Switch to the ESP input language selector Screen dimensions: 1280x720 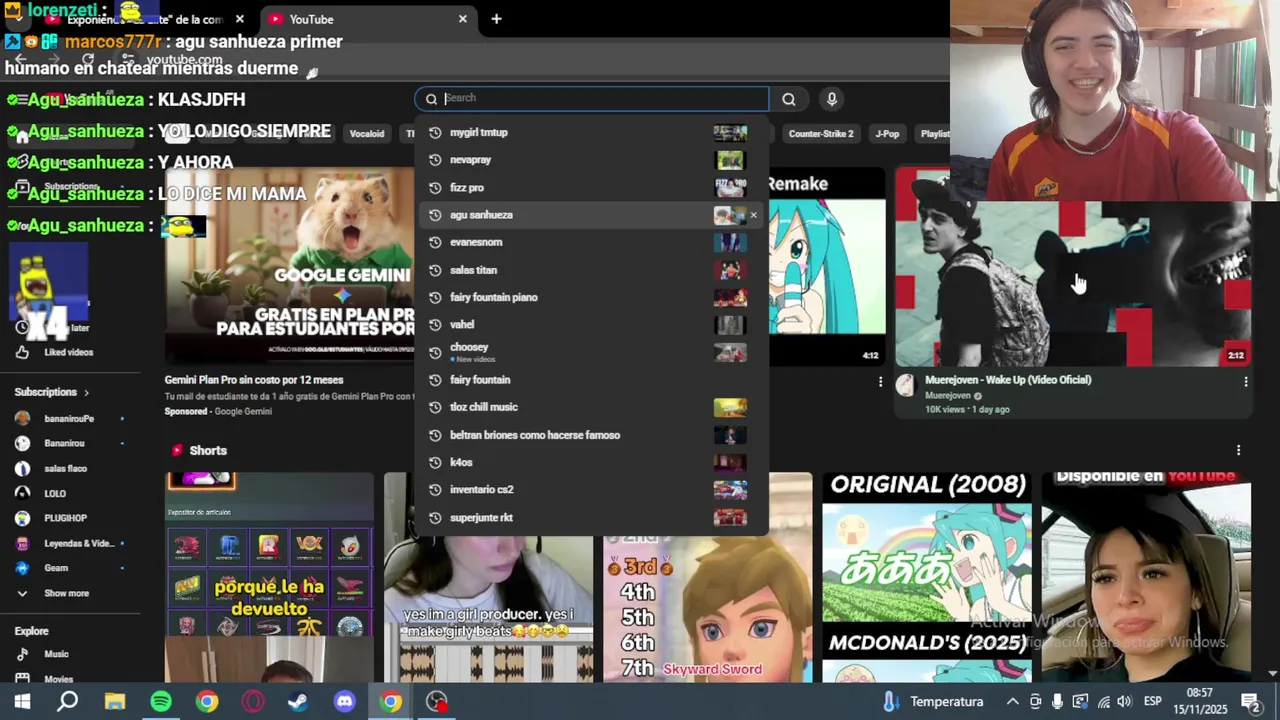(1152, 702)
